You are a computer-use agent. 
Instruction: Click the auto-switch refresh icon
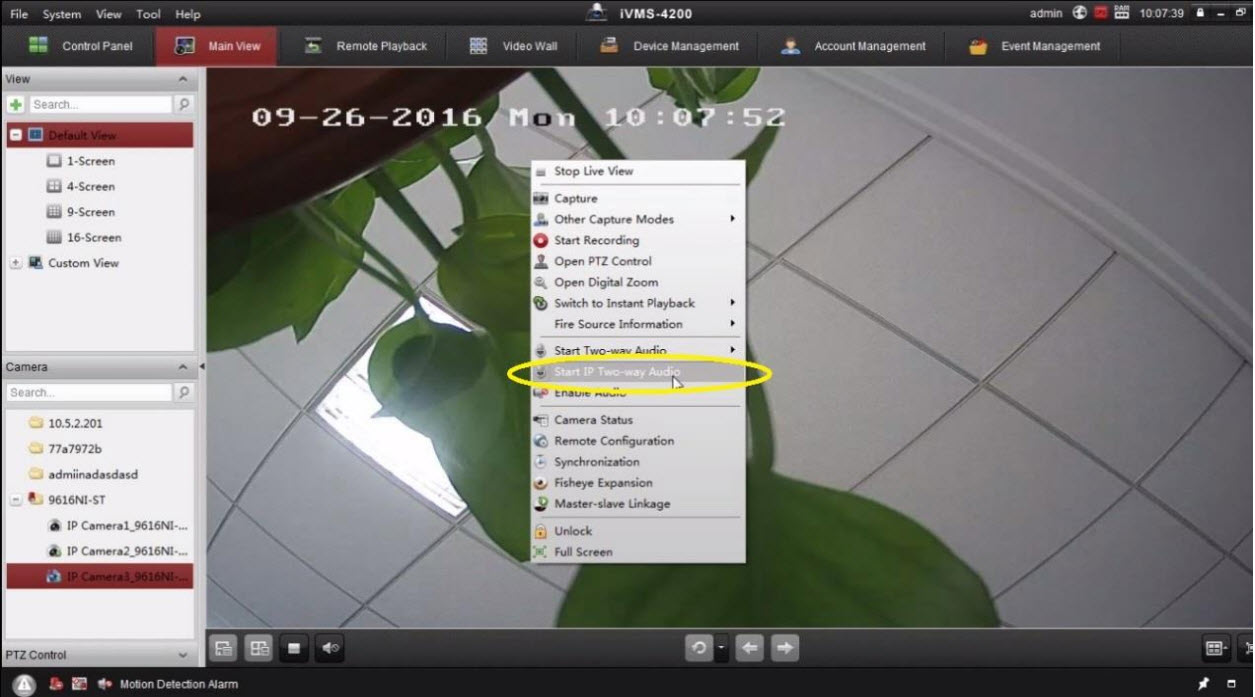point(698,648)
